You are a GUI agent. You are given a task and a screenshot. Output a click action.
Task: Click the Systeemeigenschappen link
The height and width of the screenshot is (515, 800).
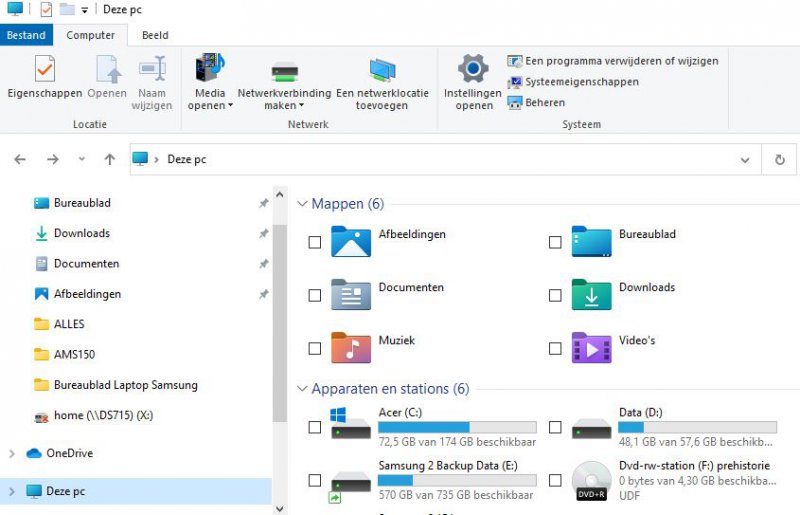tap(581, 82)
